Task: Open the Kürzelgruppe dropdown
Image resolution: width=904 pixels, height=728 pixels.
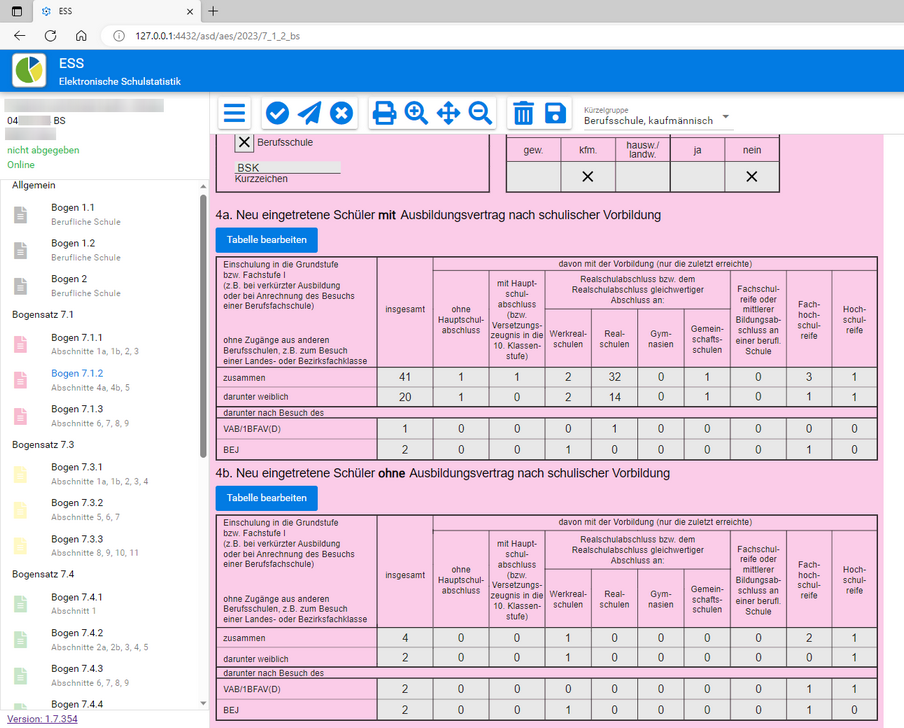Action: pos(657,116)
